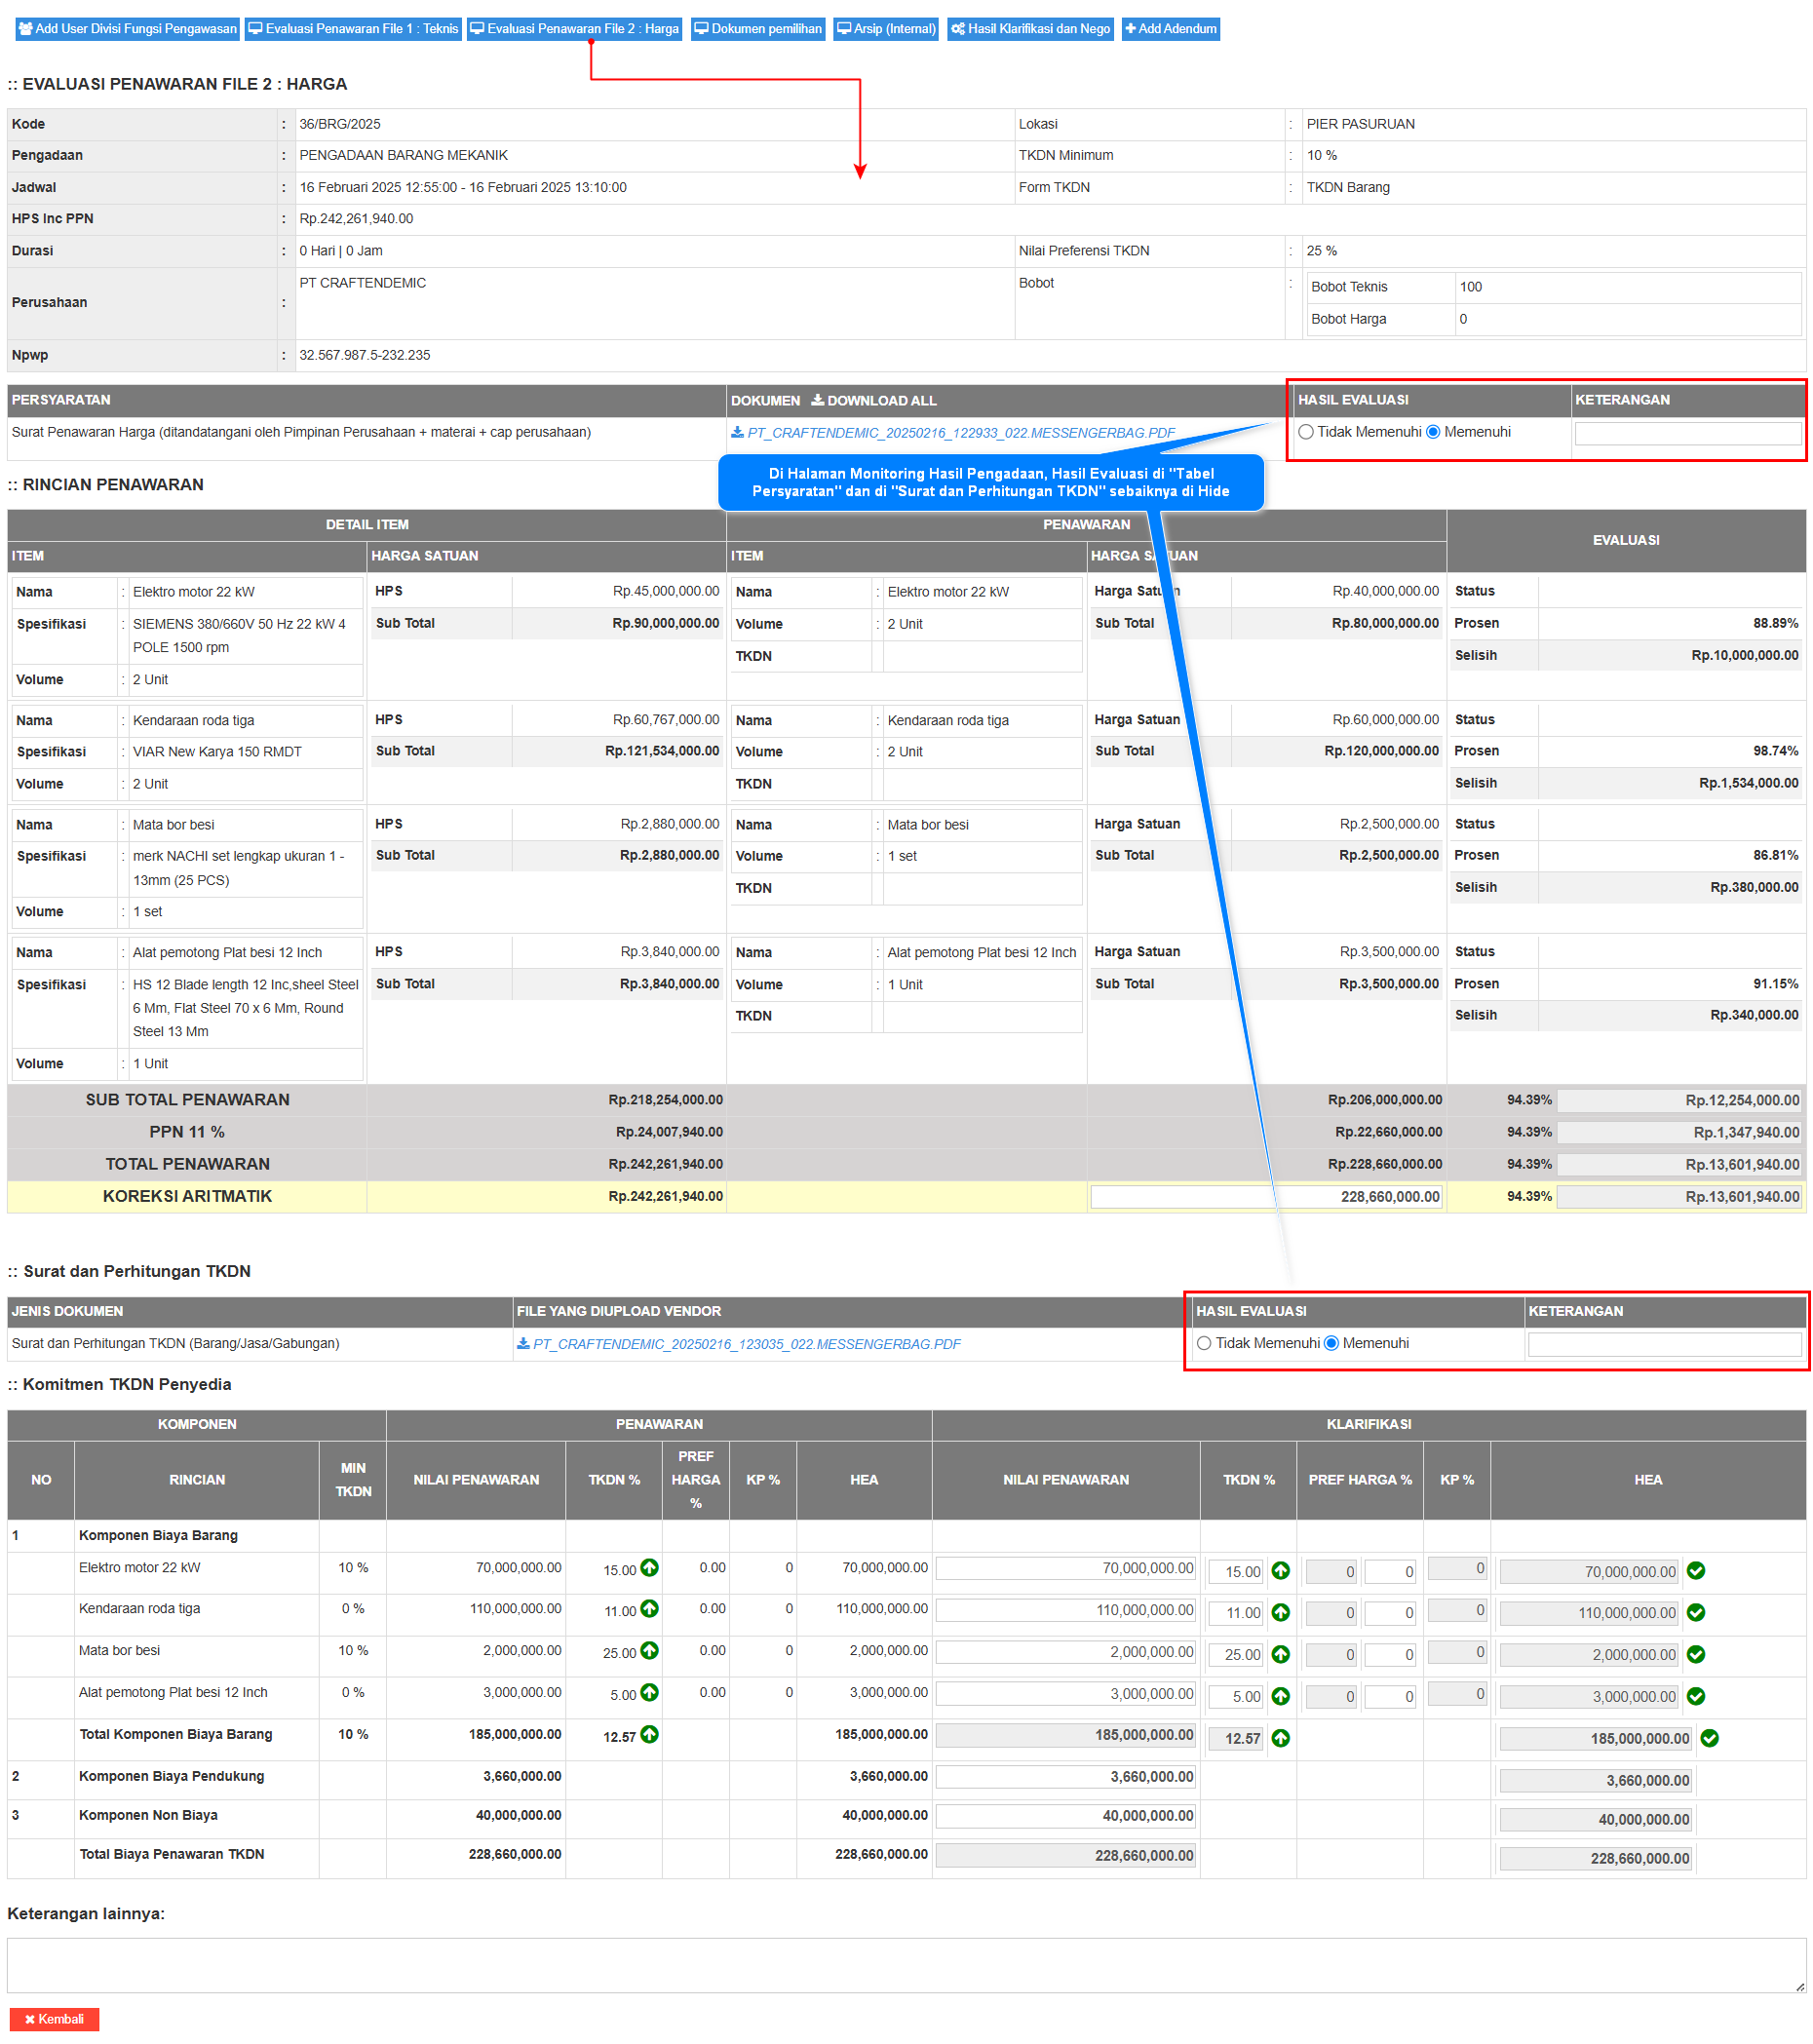Select Tidak Memenuhi for Surat Perhitungan TKDN
Image resolution: width=1813 pixels, height=2044 pixels.
point(1204,1344)
